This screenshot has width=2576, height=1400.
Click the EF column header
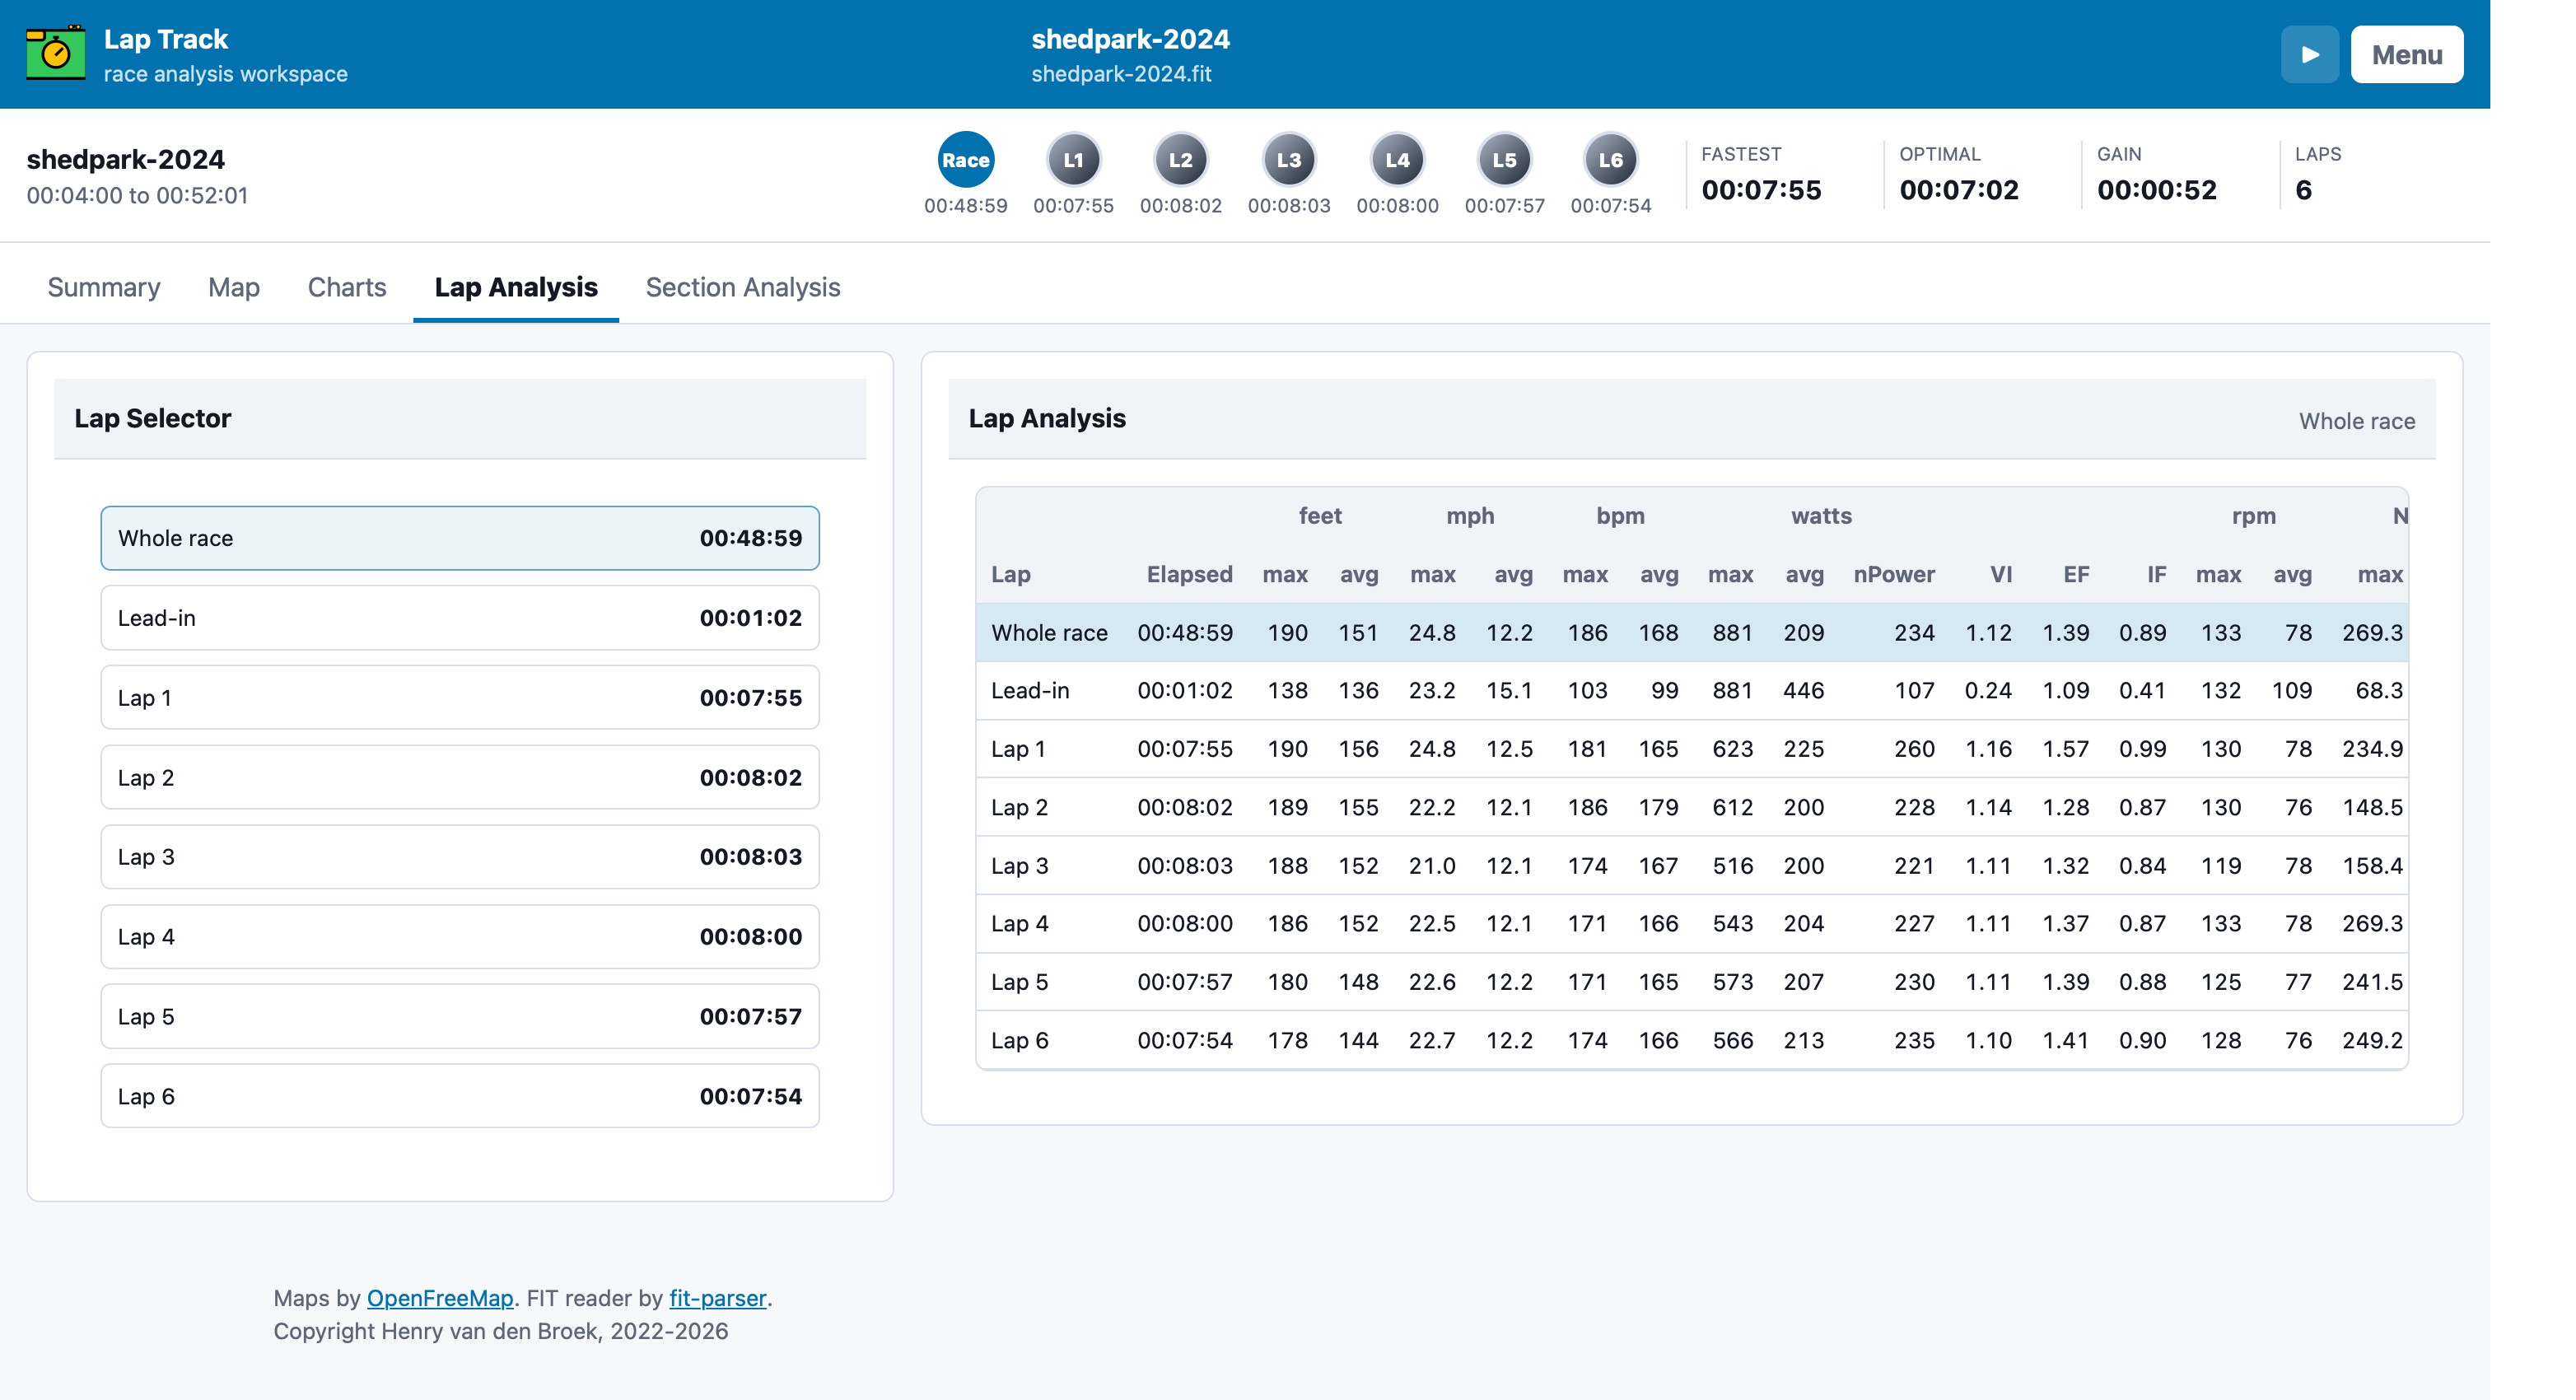(x=2076, y=575)
